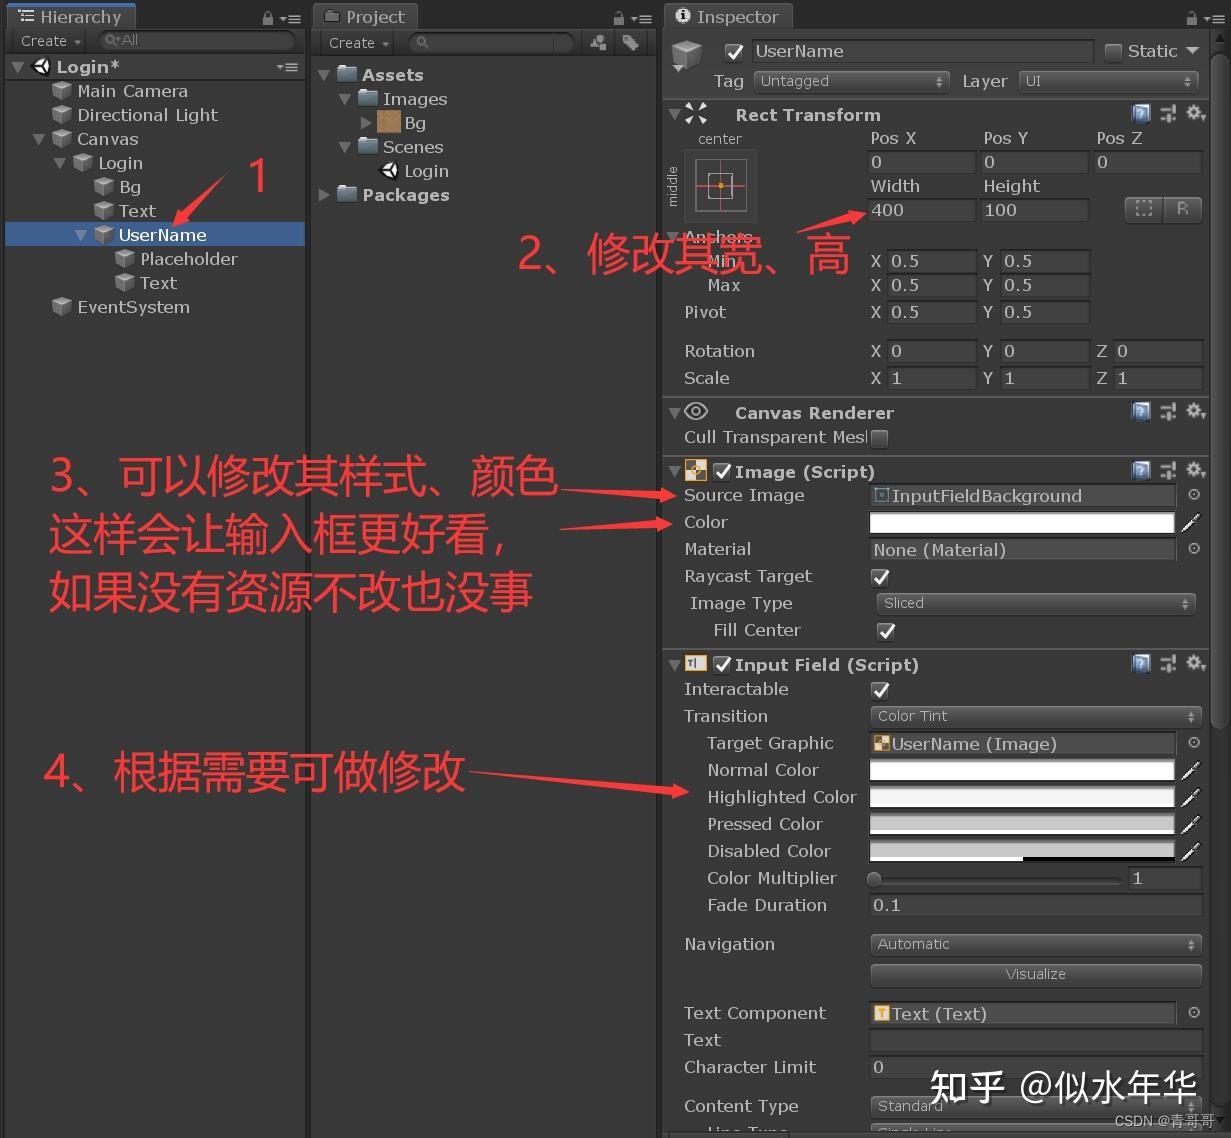
Task: Open Target Graphic object picker circle
Action: (1194, 743)
